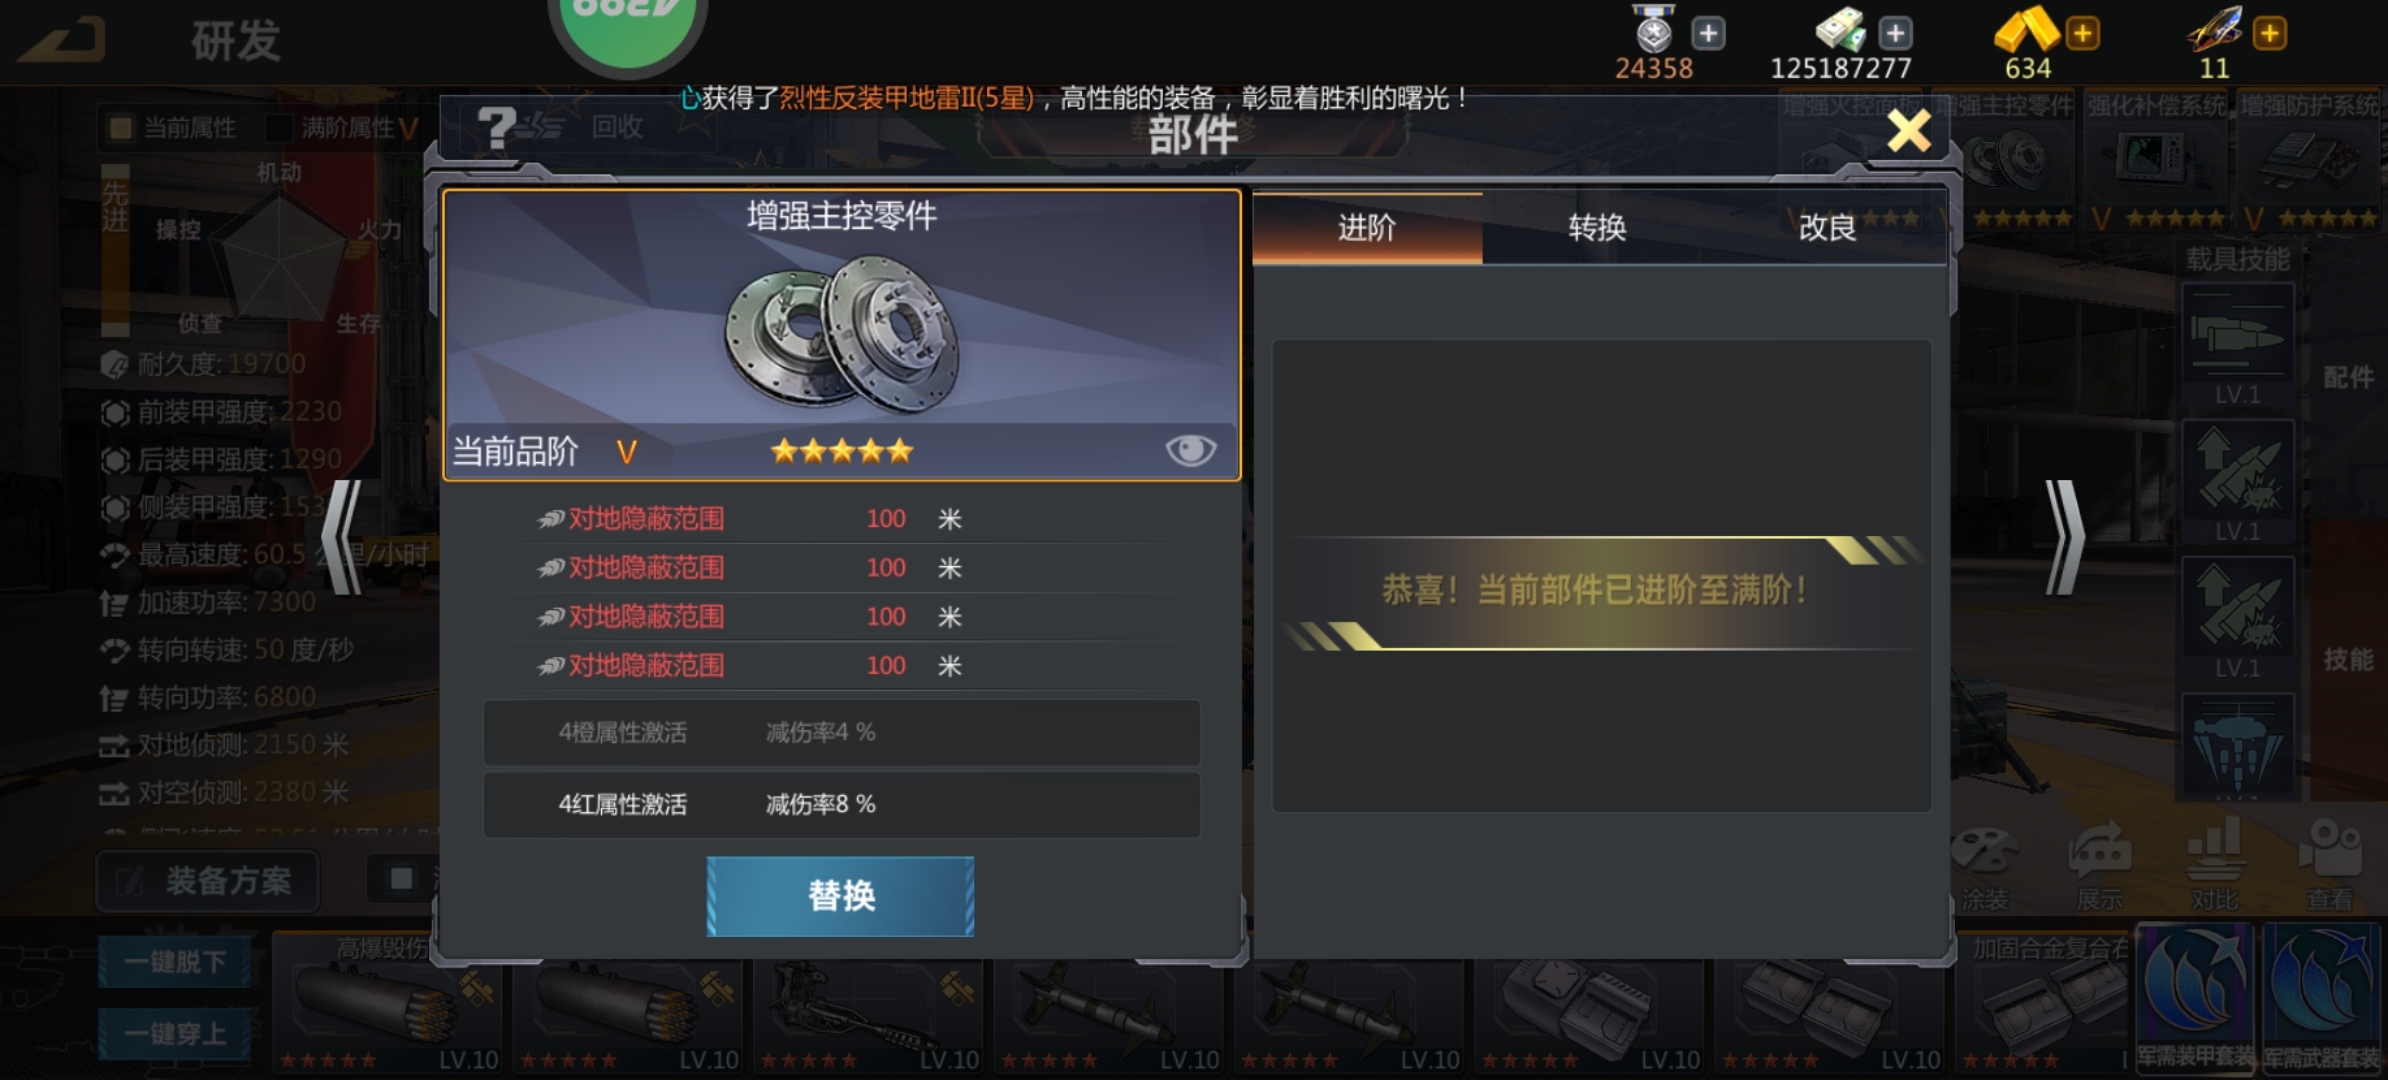Switch to the 转换 tab

[1597, 228]
